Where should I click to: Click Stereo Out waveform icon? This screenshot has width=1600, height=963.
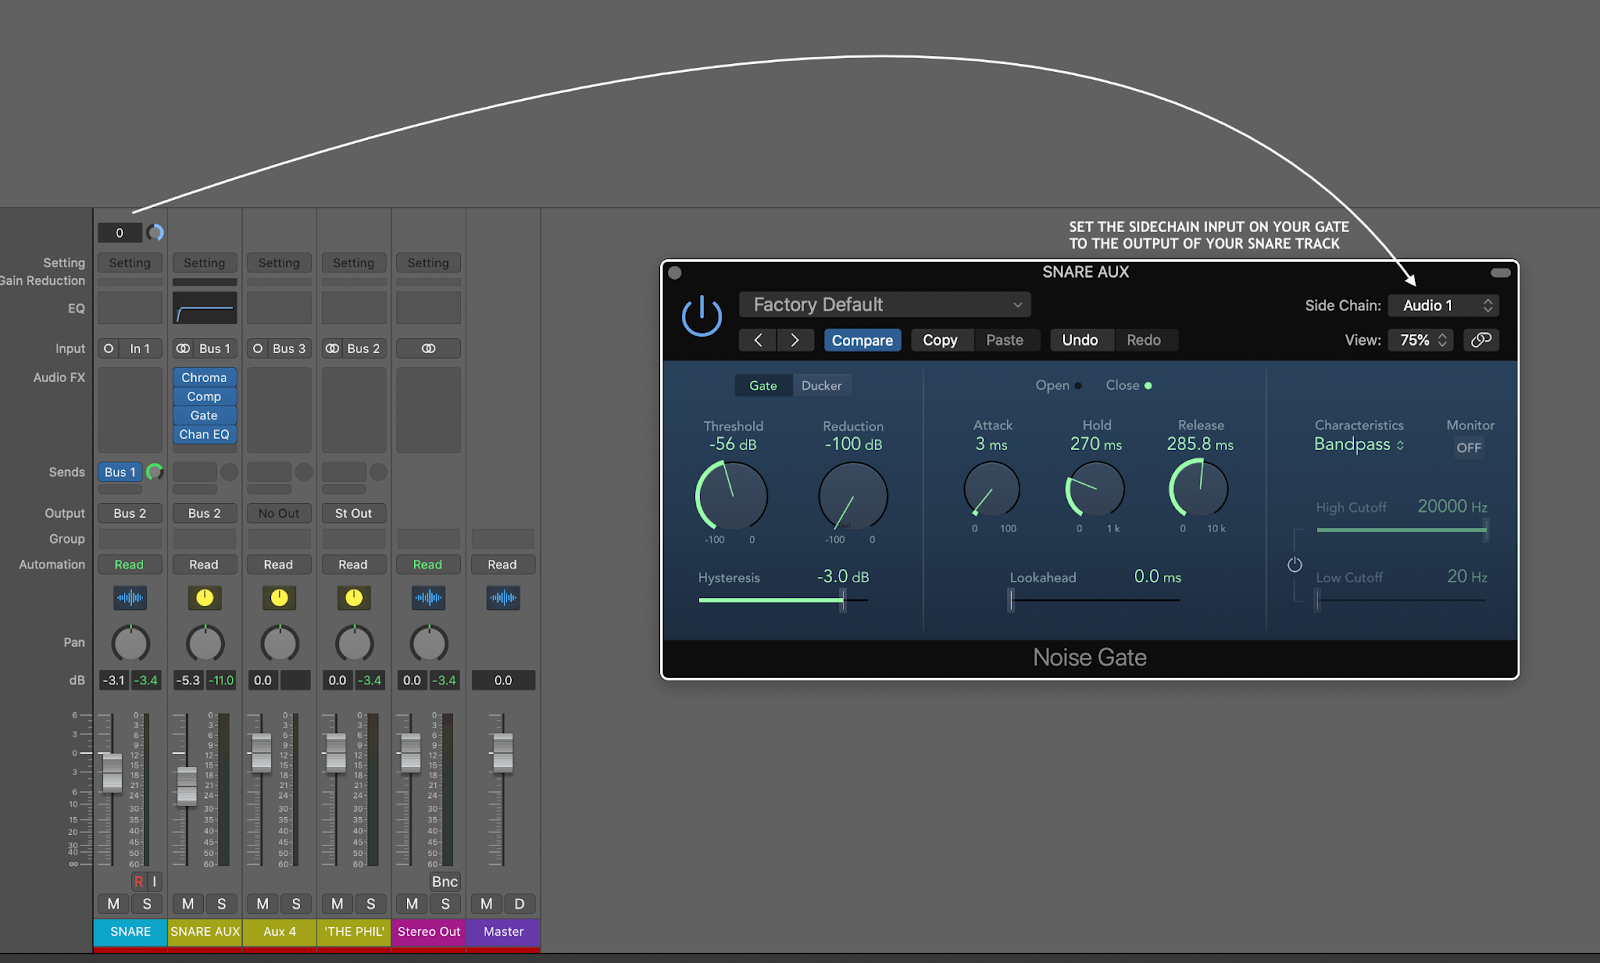(429, 598)
